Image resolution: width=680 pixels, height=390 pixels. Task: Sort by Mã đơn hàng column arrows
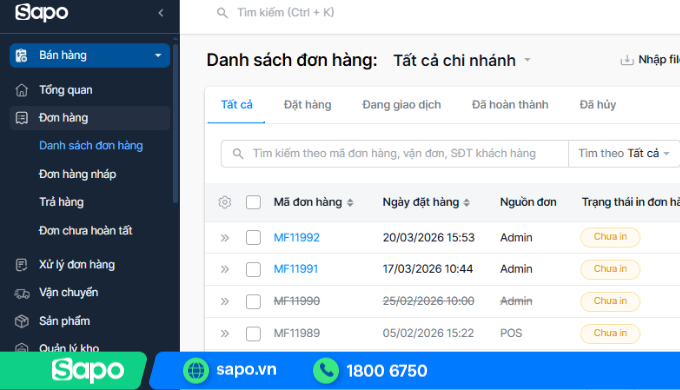350,203
